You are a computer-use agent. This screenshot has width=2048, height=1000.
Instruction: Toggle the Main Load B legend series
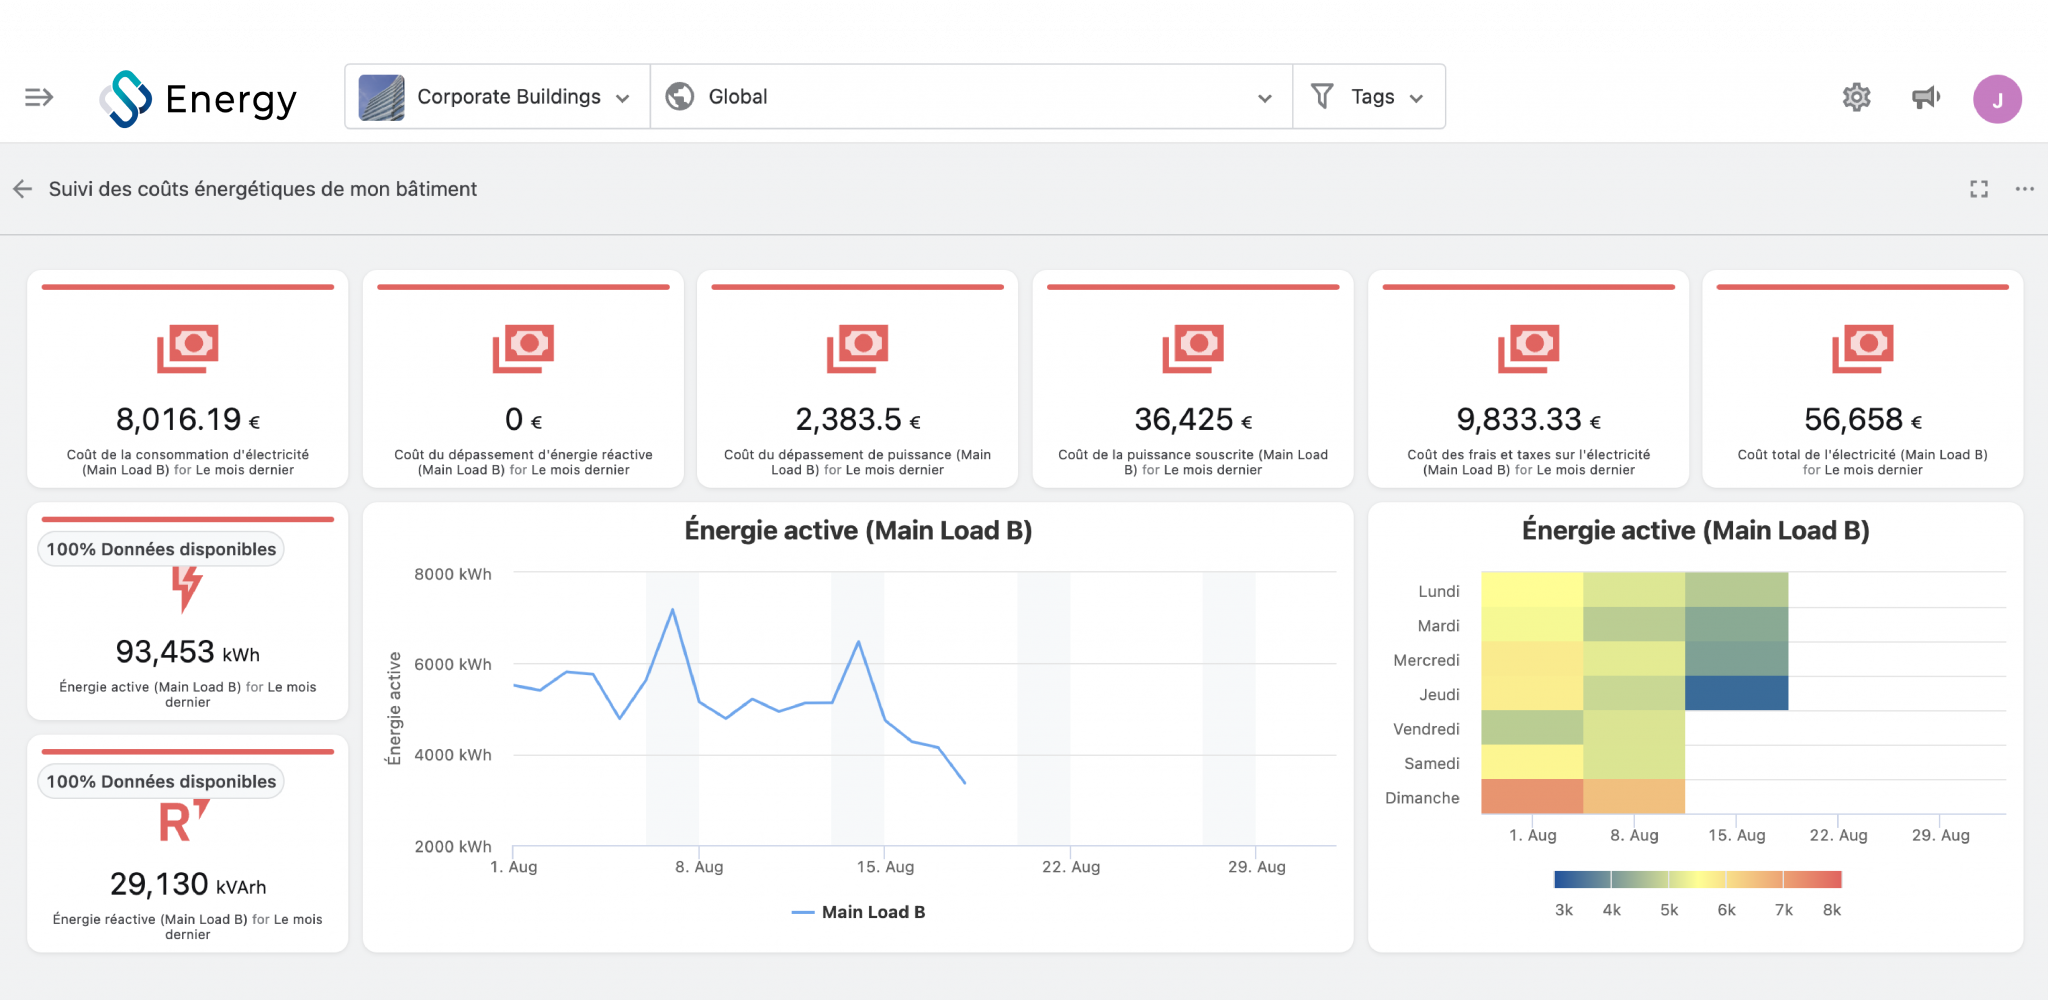[x=858, y=912]
